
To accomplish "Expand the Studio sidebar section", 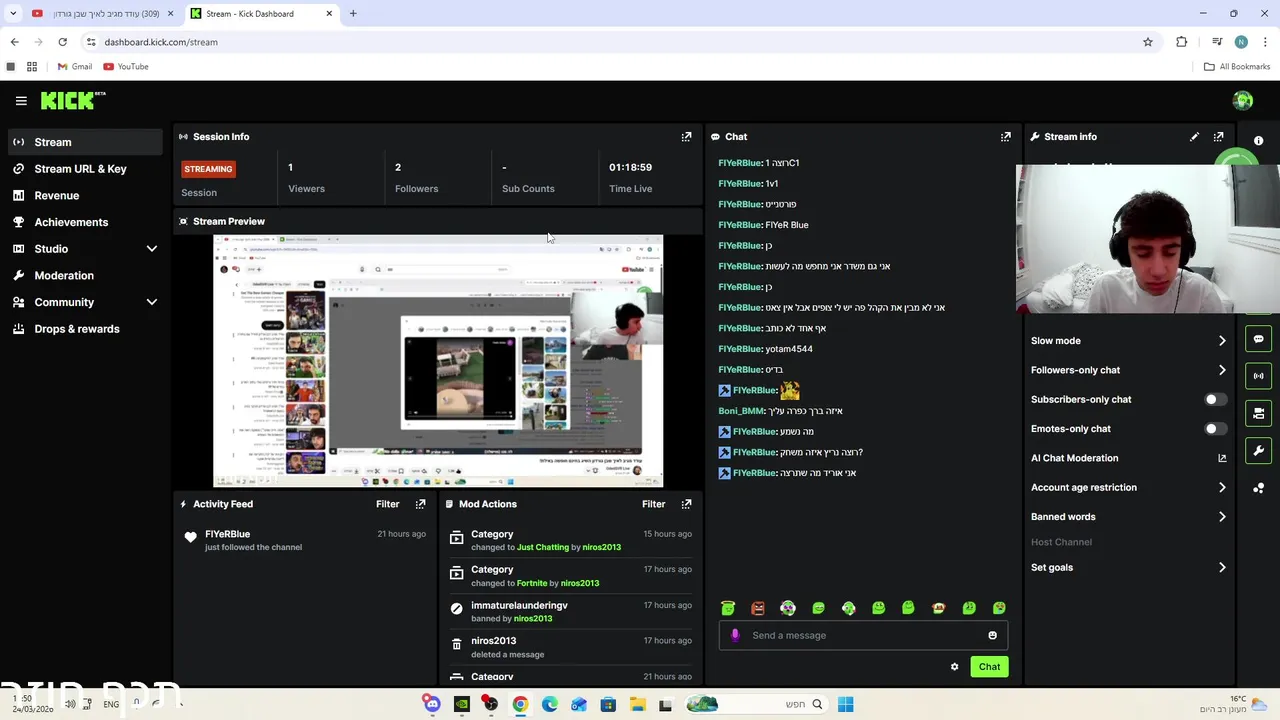I will pos(152,249).
